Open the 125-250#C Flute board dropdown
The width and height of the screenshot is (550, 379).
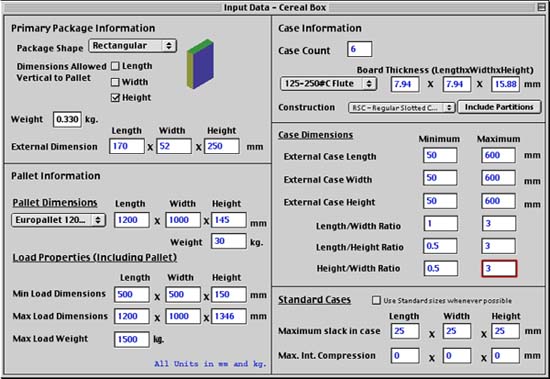click(x=328, y=84)
